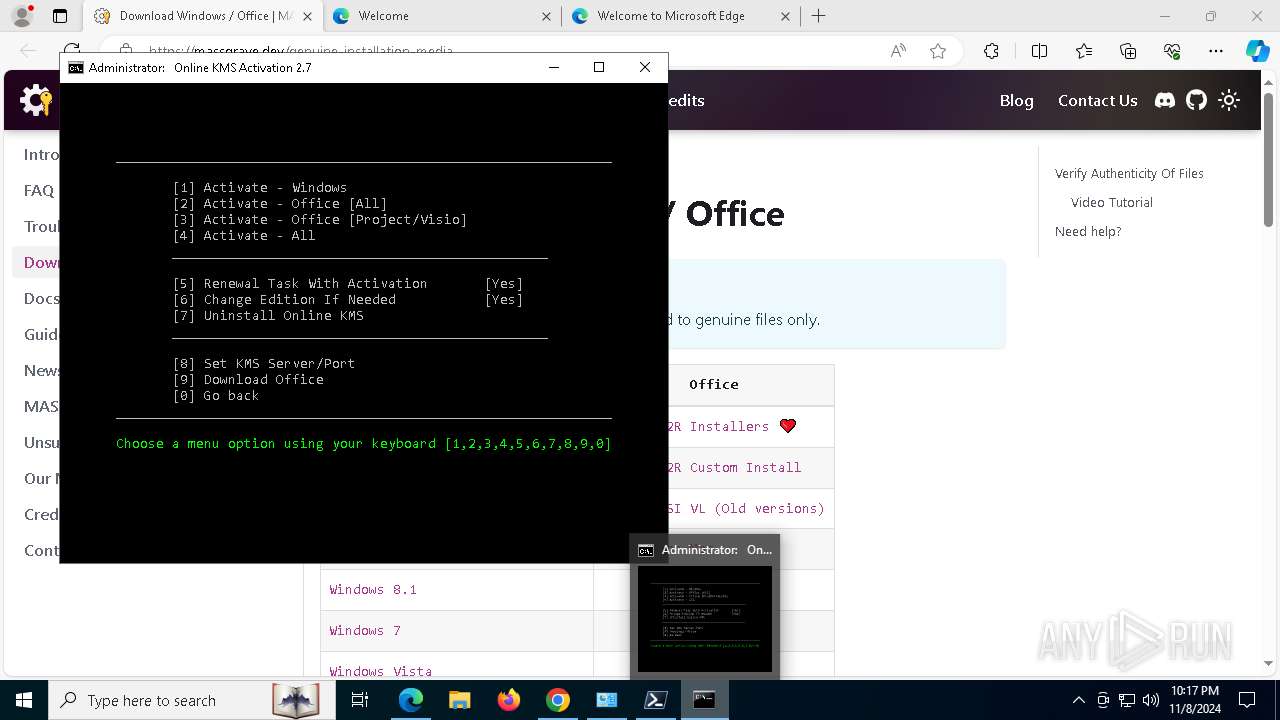Screen dimensions: 1280x720
Task: Open the FAQ sidebar item
Action: [x=39, y=190]
